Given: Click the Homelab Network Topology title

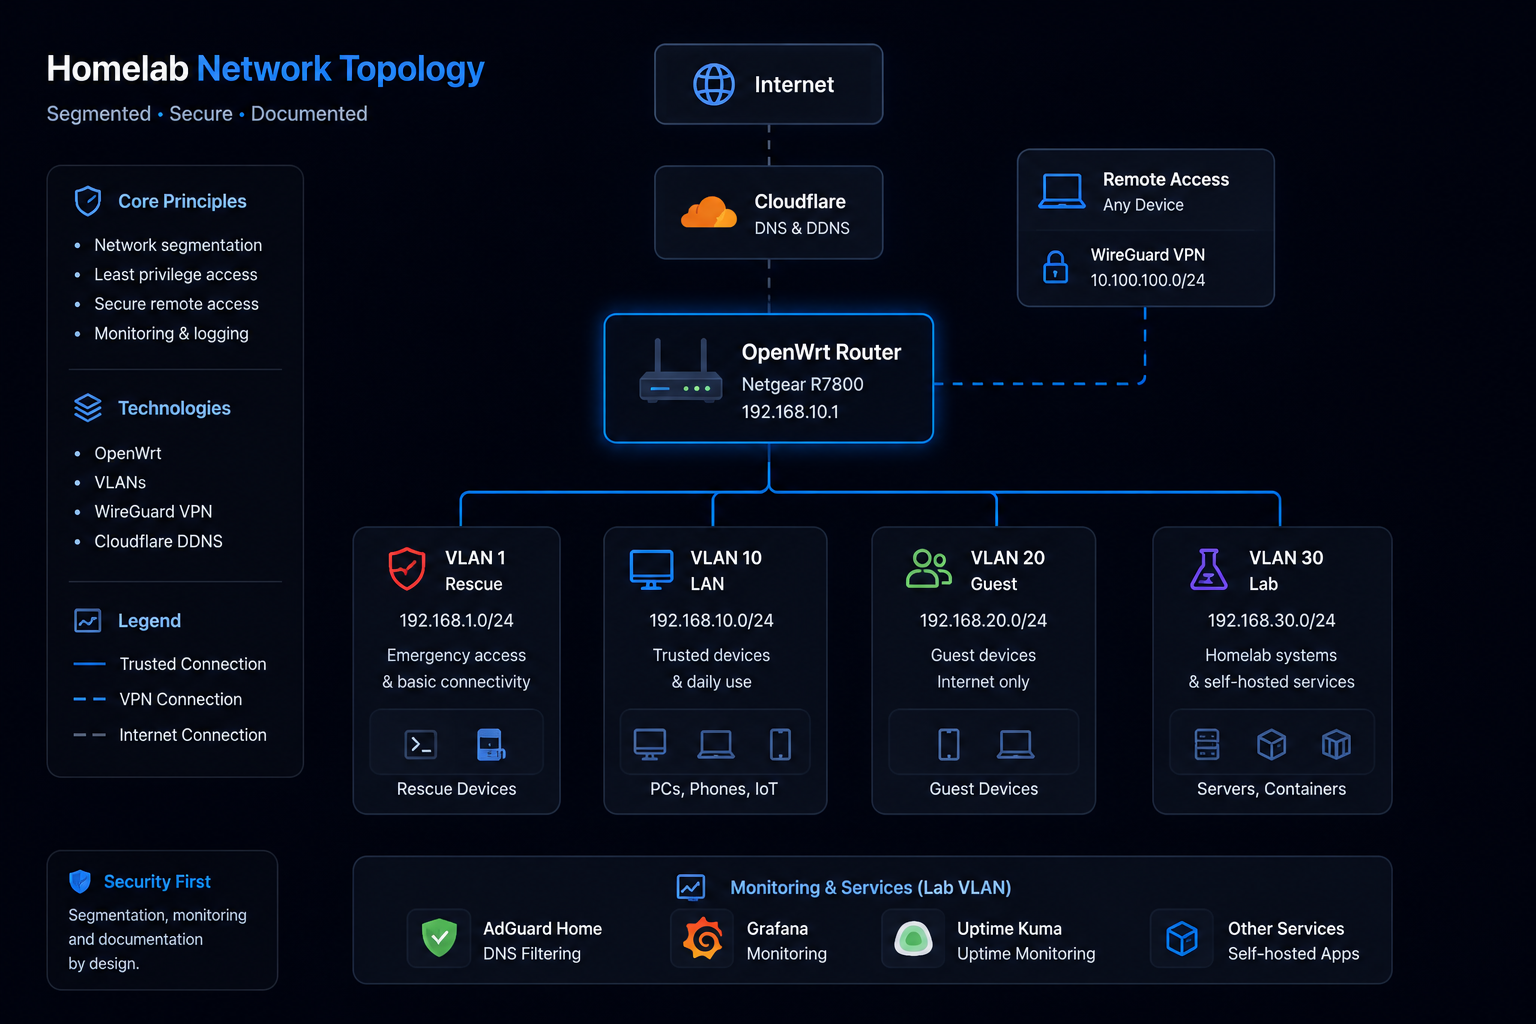Looking at the screenshot, I should pyautogui.click(x=265, y=69).
